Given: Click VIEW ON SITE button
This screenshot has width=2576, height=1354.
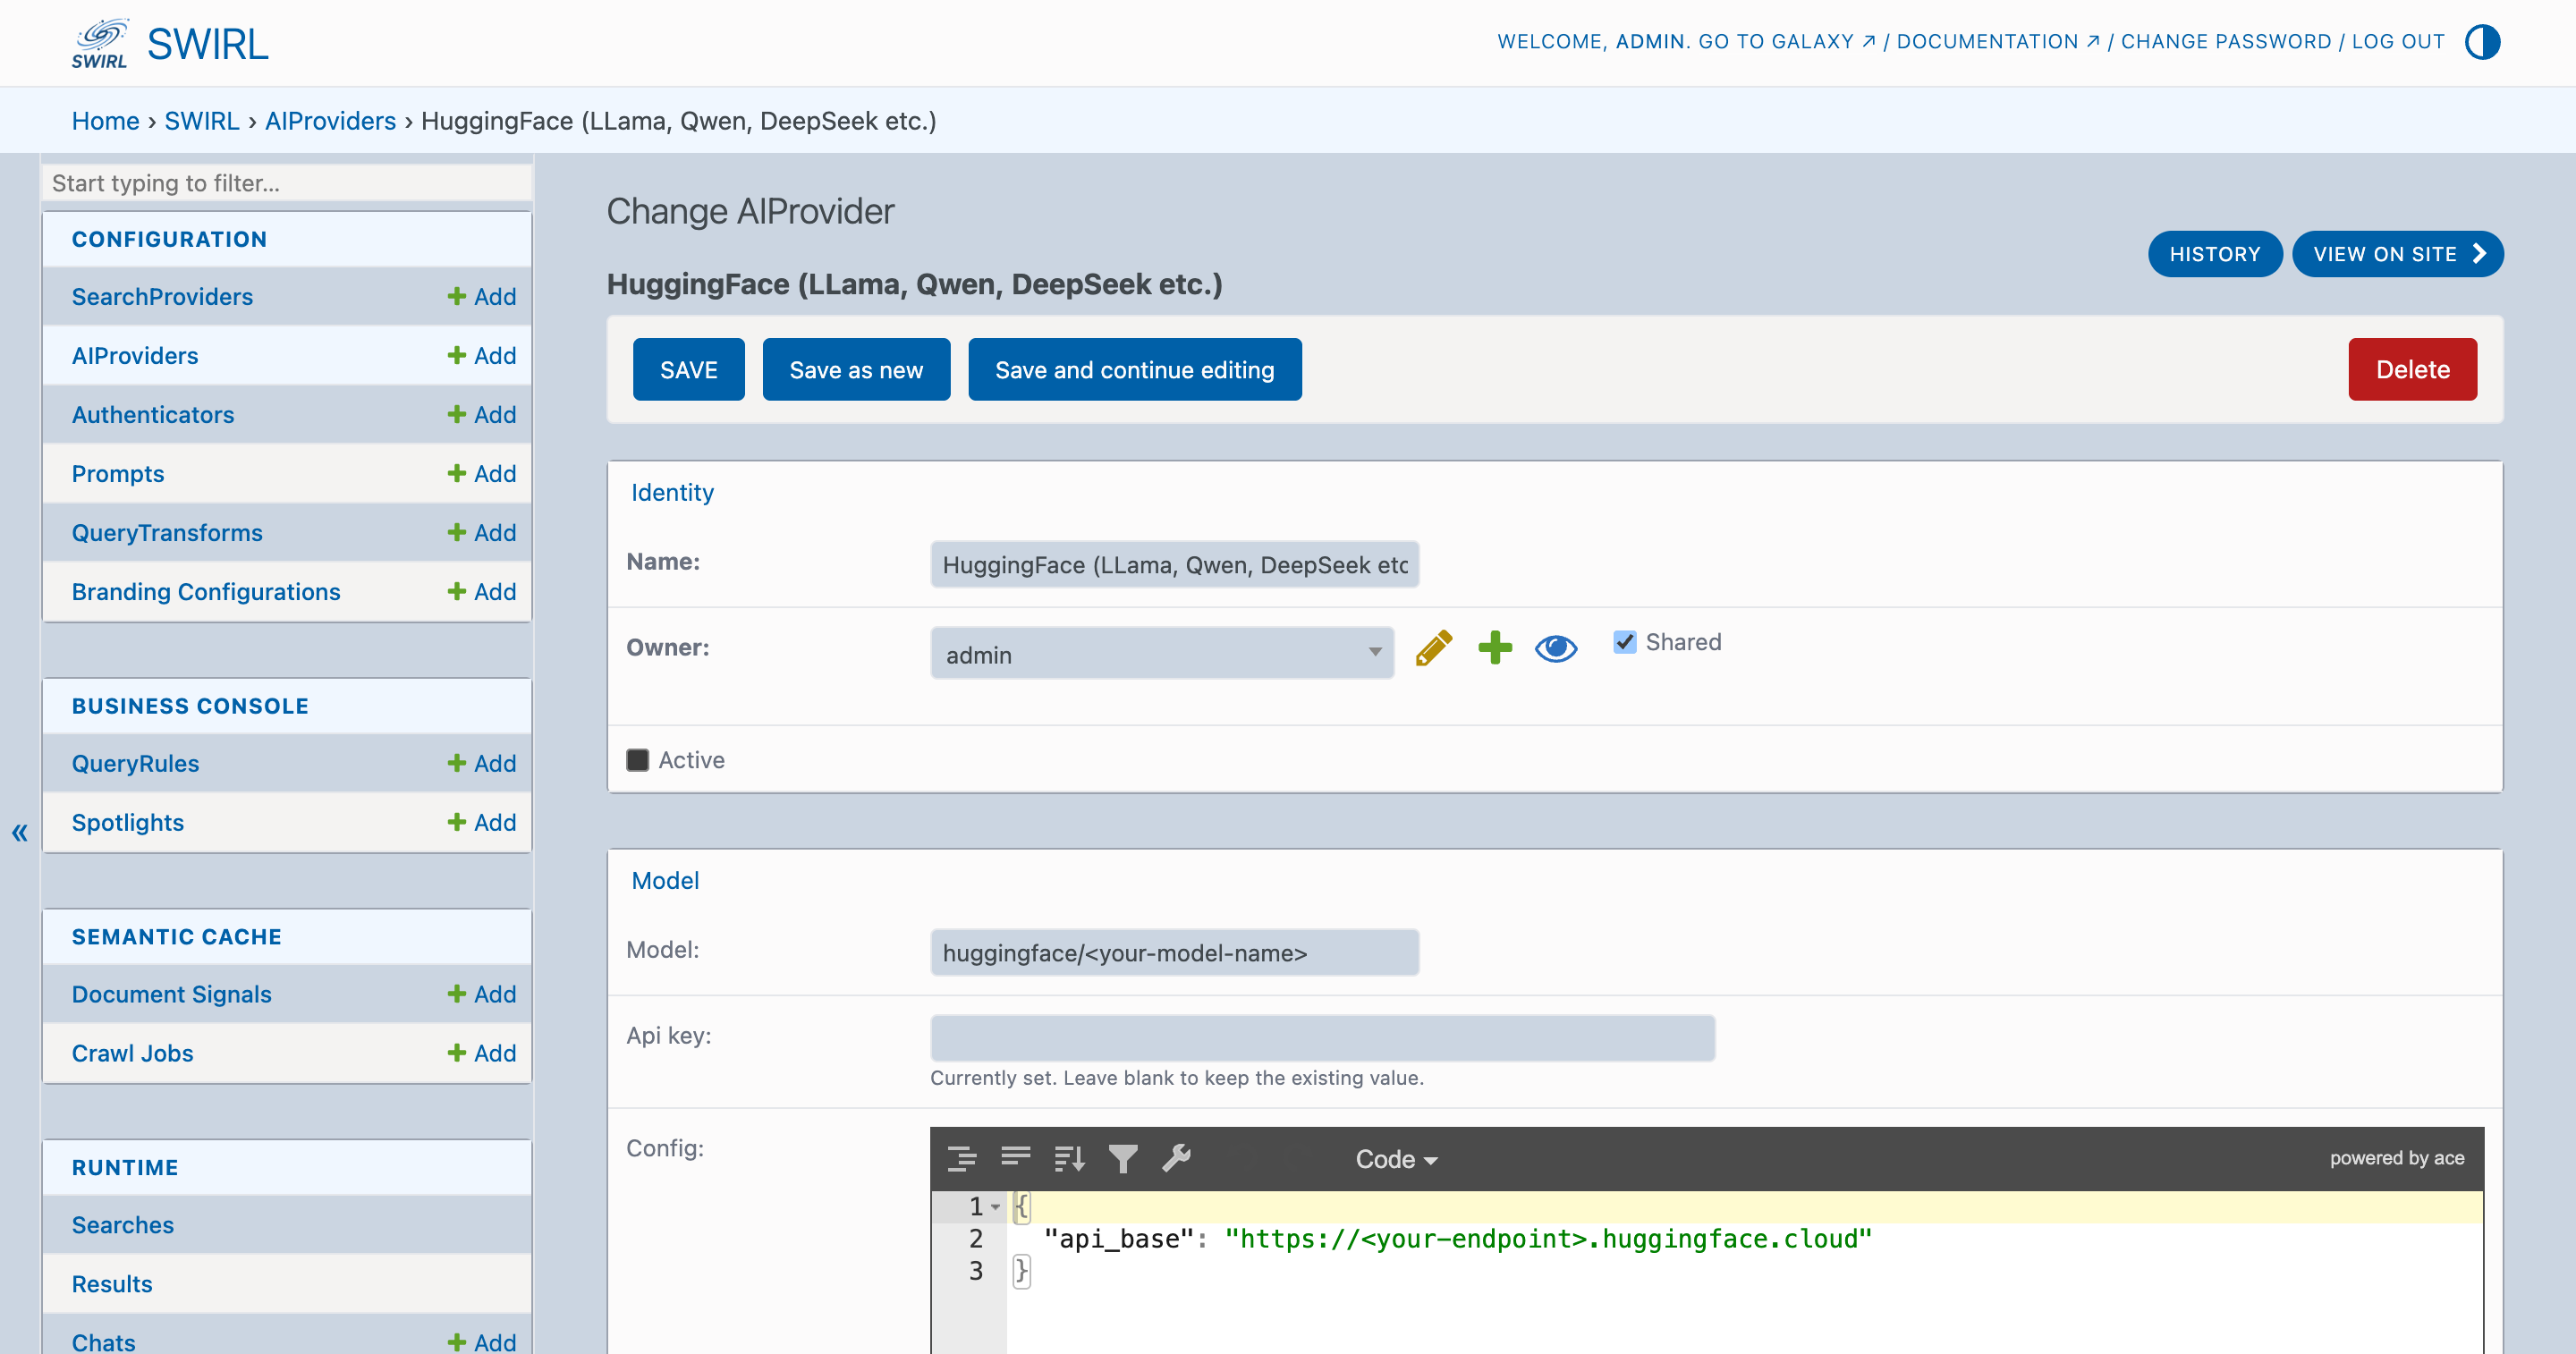Looking at the screenshot, I should point(2398,254).
